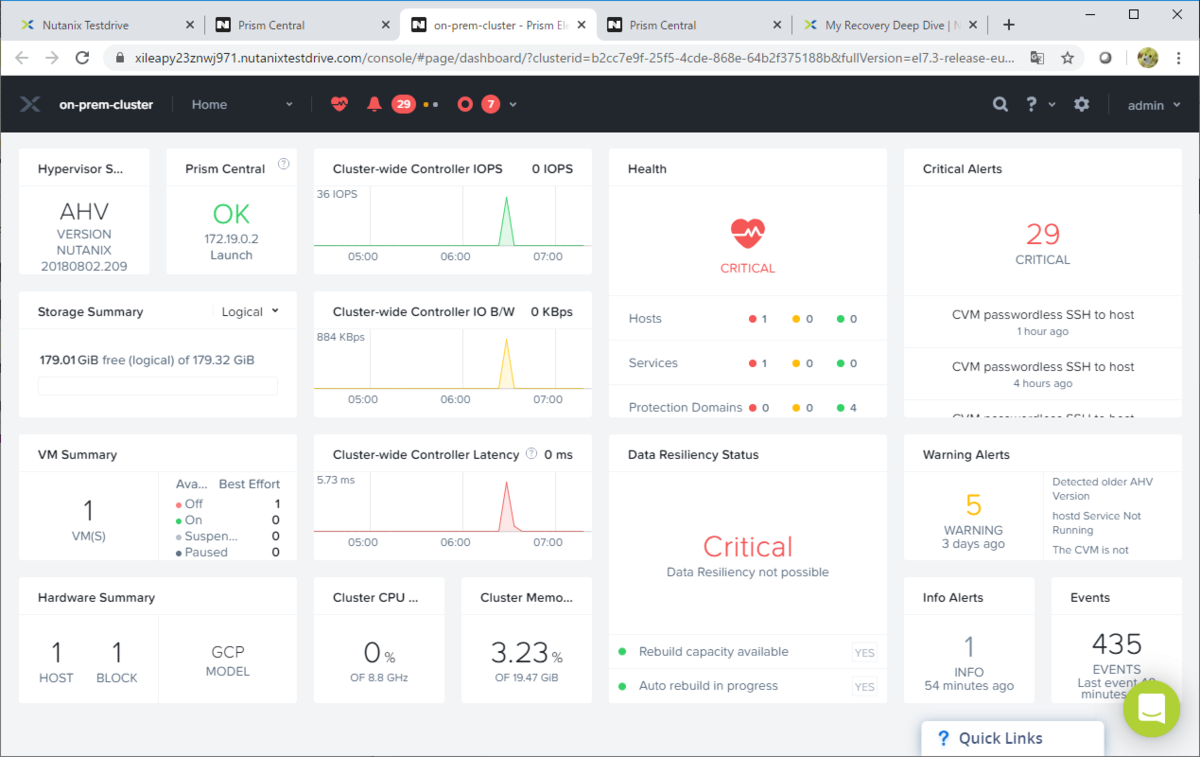Image resolution: width=1200 pixels, height=757 pixels.
Task: Click the red 29 alerts badge
Action: point(404,104)
